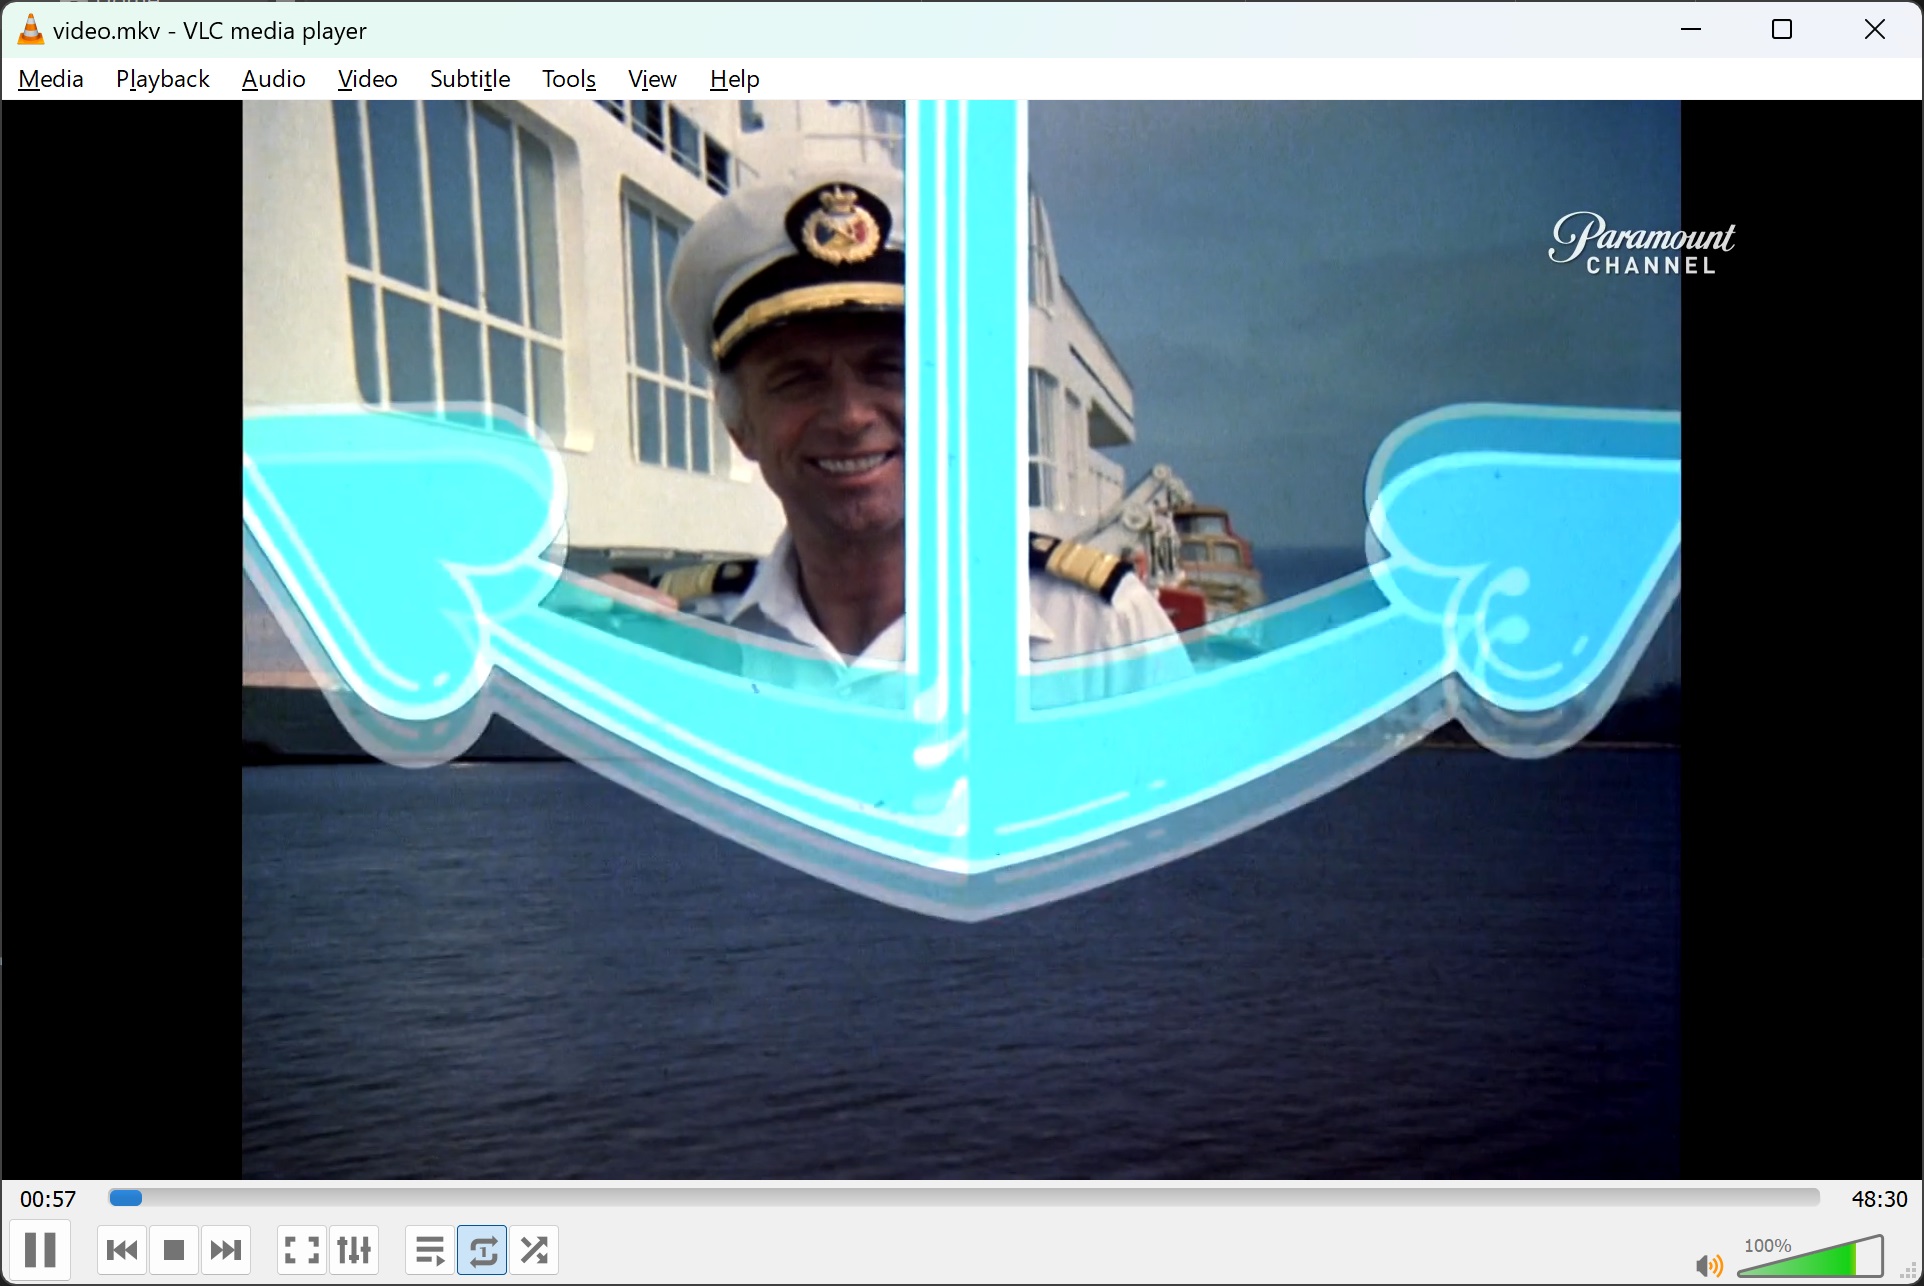Switch video to fullscreen mode
This screenshot has width=1924, height=1286.
coord(301,1250)
